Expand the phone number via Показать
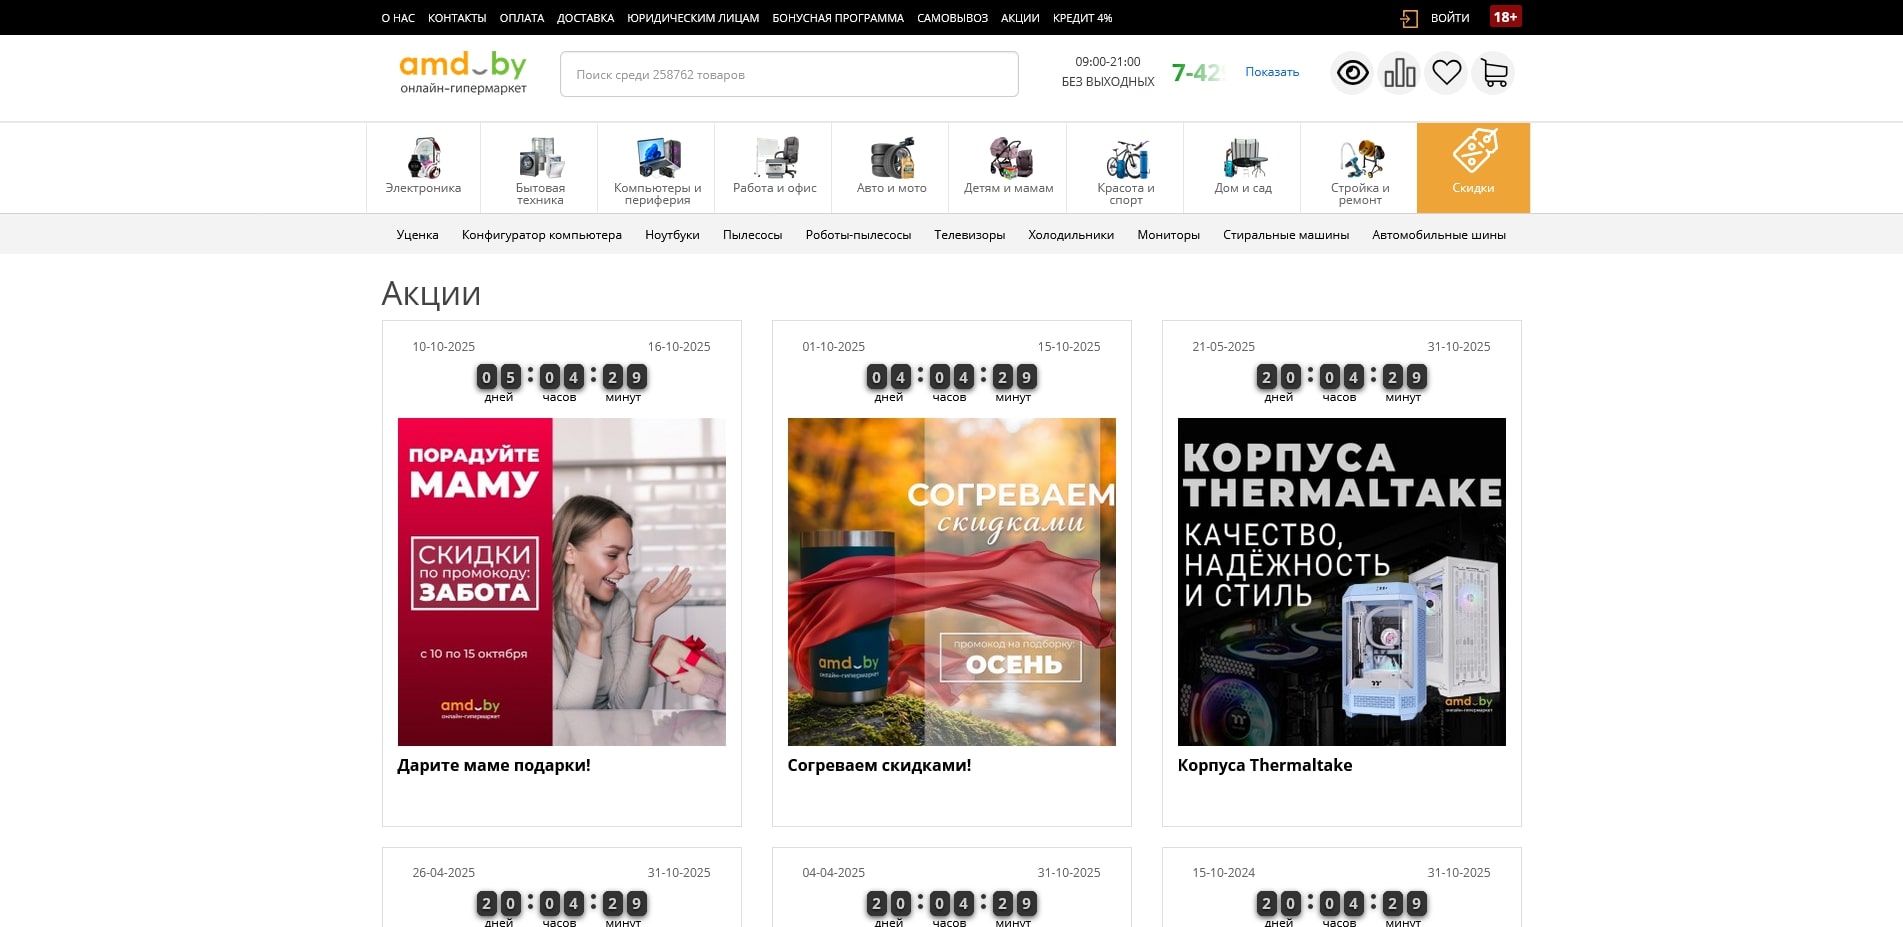 pos(1270,71)
